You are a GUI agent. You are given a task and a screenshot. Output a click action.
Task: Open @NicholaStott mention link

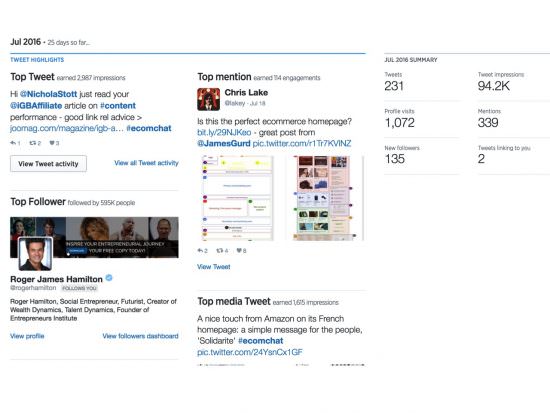pos(48,94)
